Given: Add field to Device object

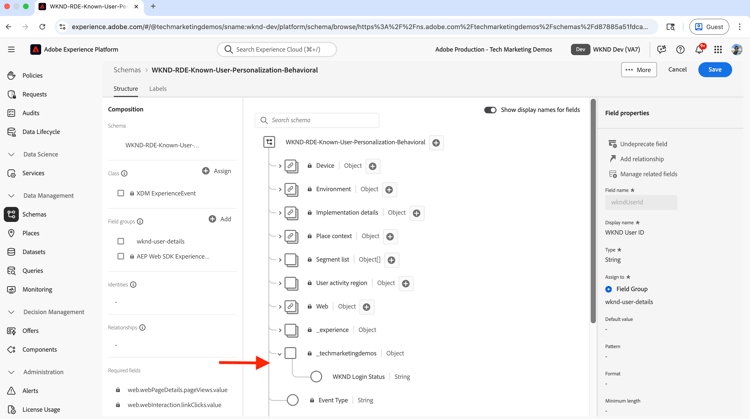Looking at the screenshot, I should pyautogui.click(x=373, y=166).
